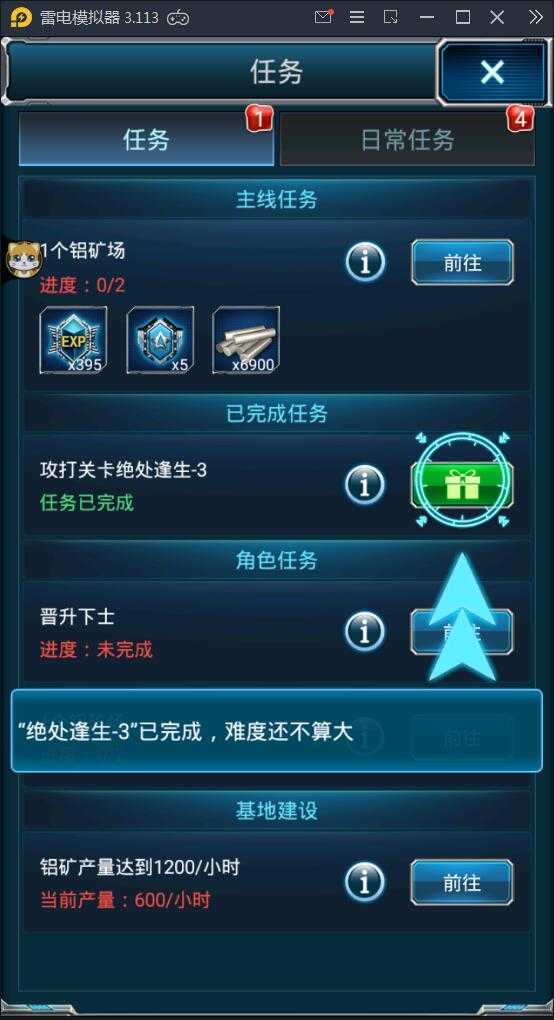Claim reward with the green gift button
554x1020 pixels.
pyautogui.click(x=462, y=485)
